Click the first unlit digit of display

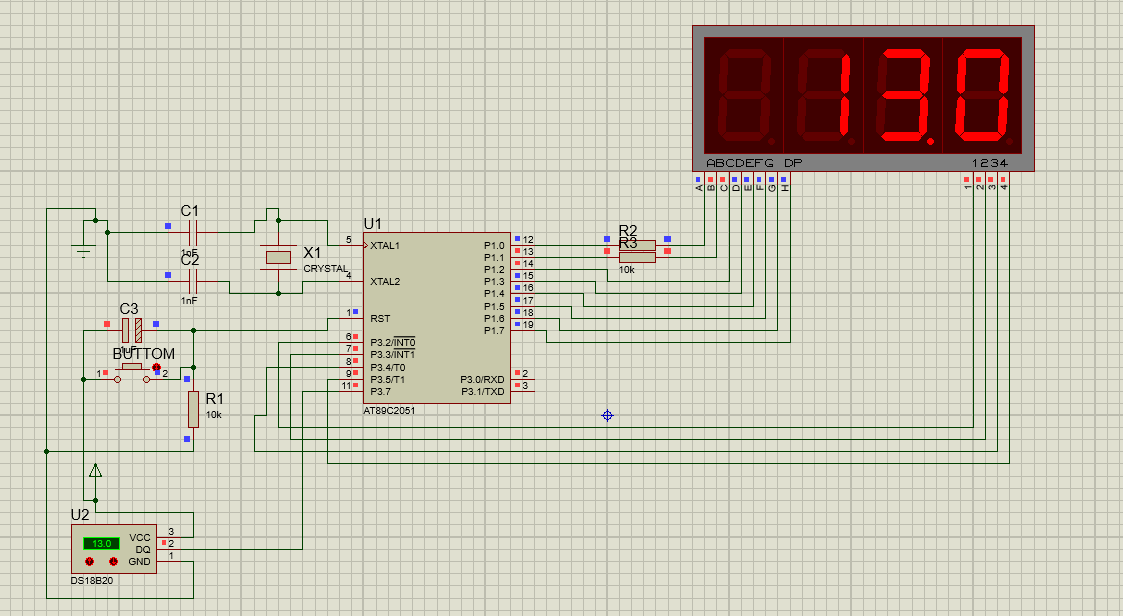pyautogui.click(x=745, y=97)
